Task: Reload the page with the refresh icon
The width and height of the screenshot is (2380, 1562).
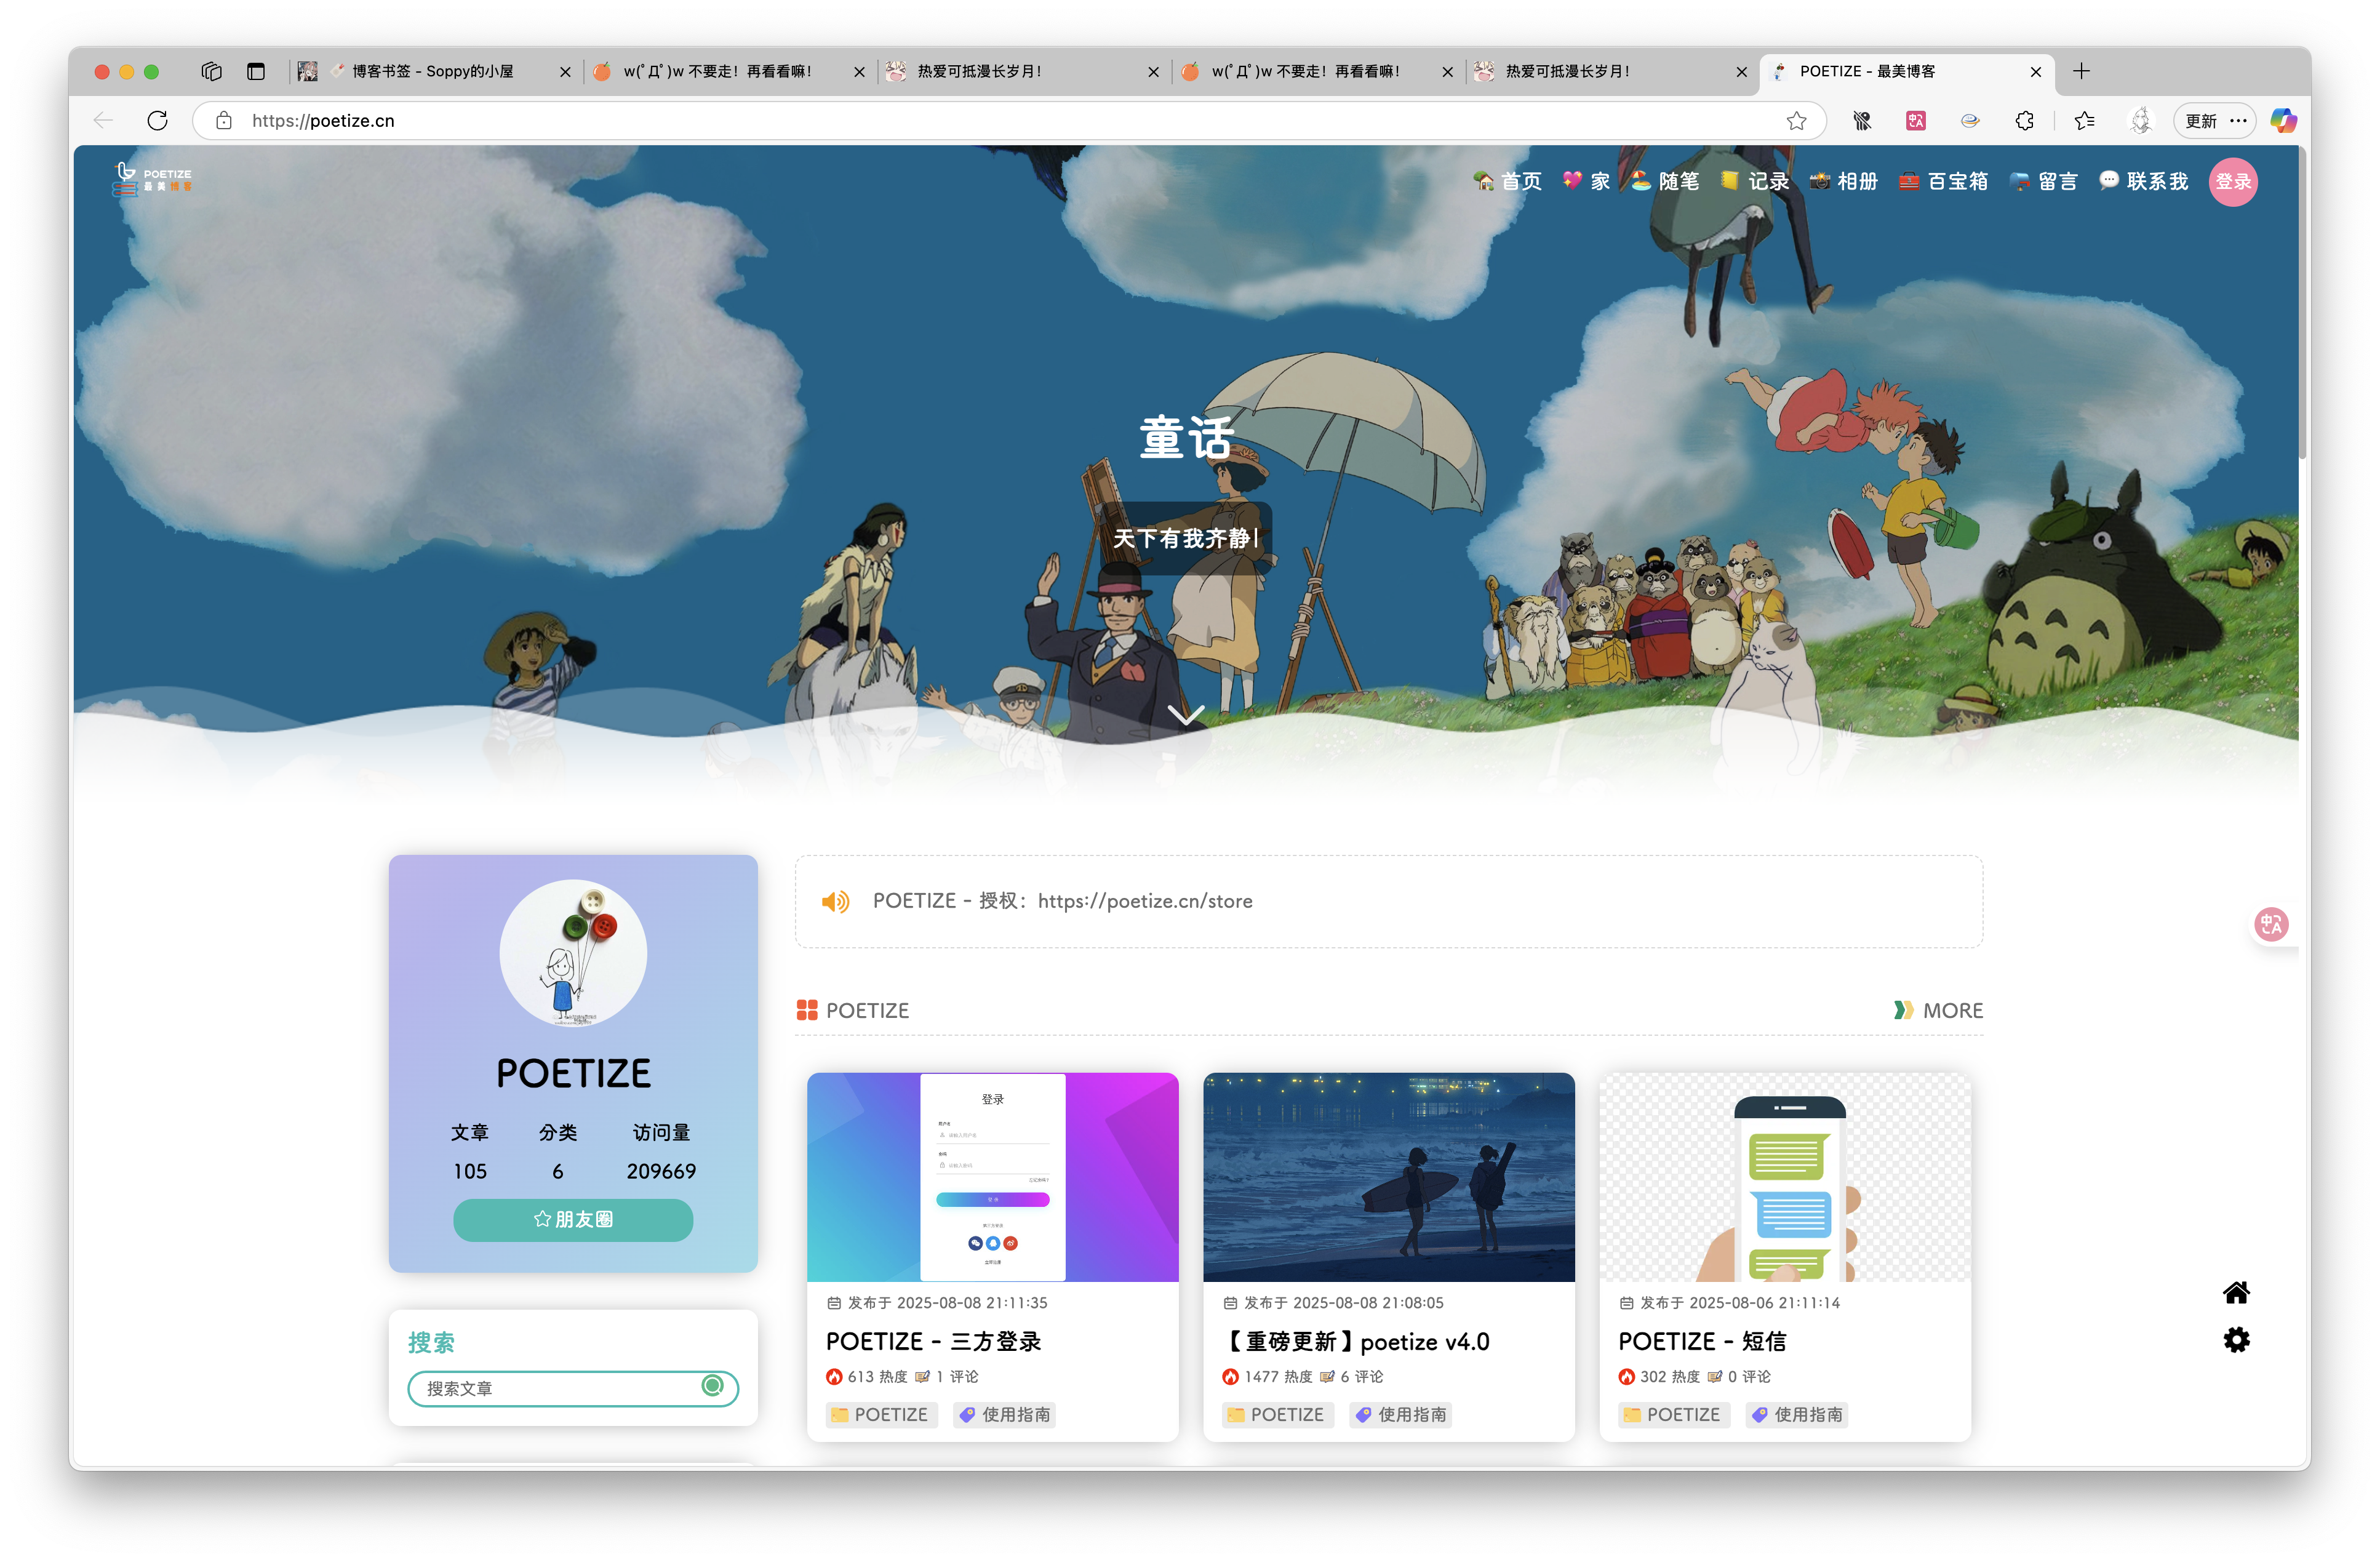Action: (x=158, y=121)
